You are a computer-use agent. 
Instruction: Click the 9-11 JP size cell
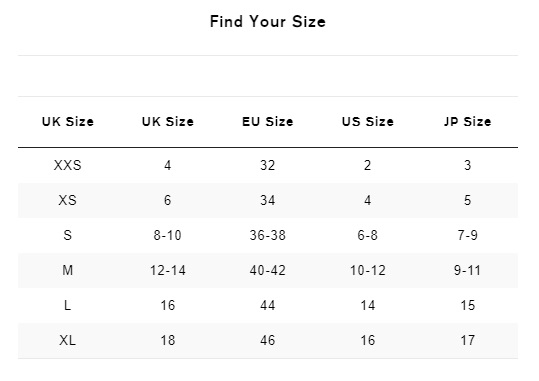coord(468,271)
